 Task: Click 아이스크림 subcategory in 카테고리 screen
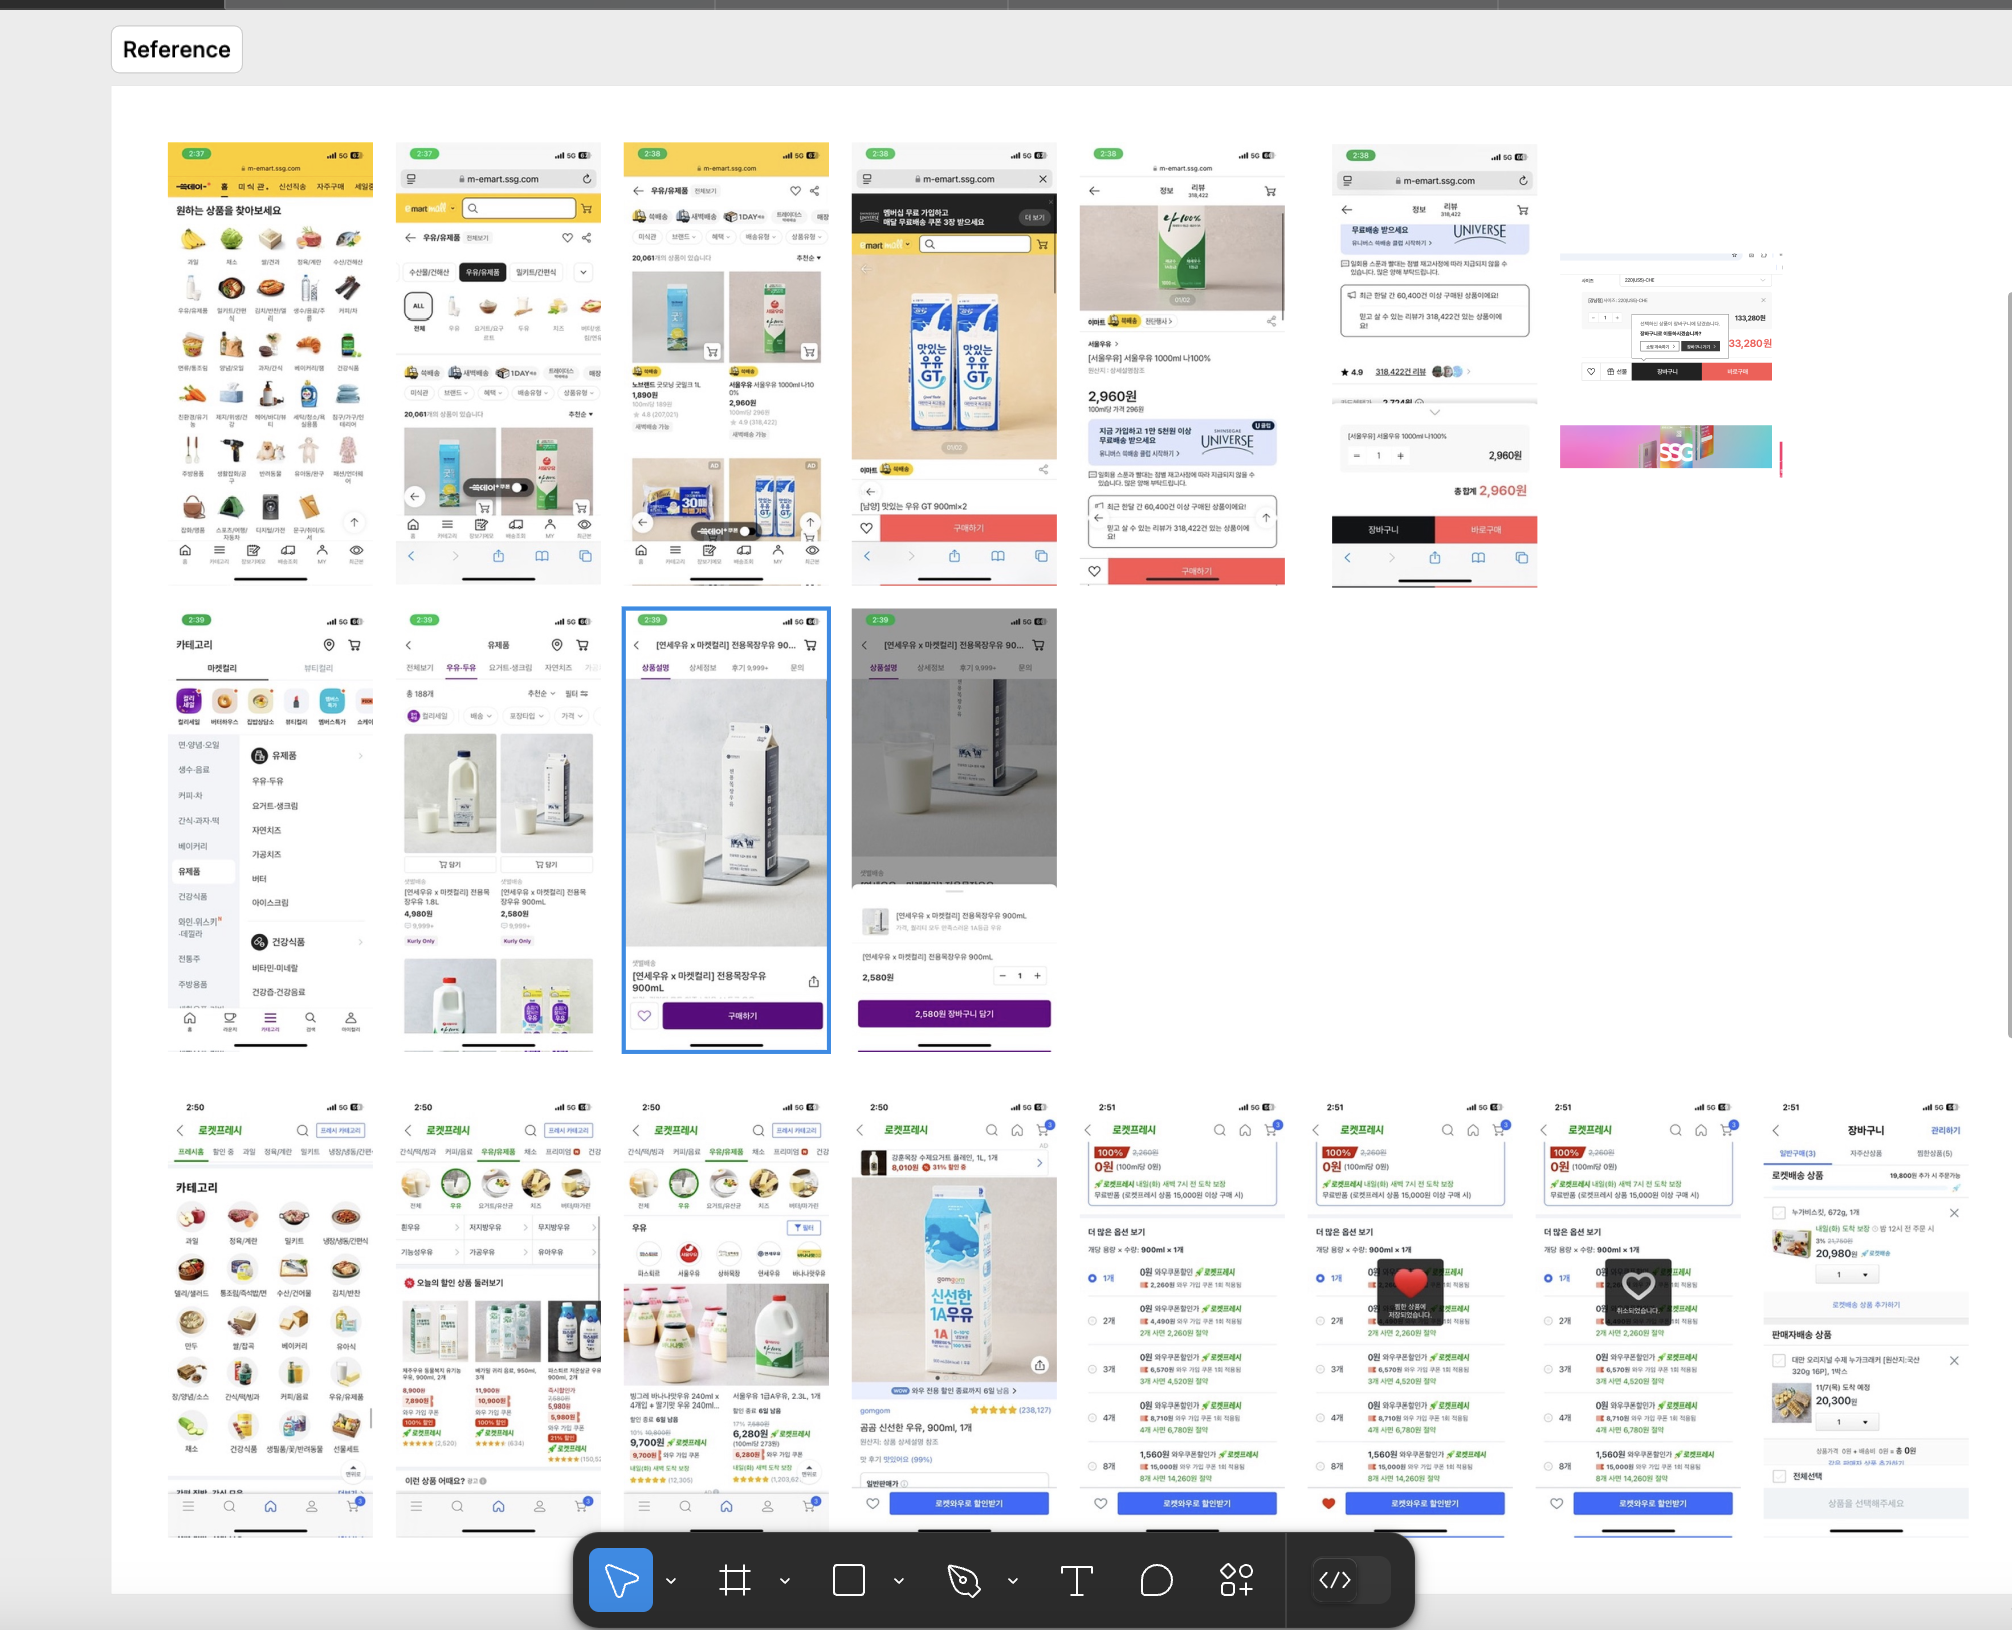[270, 902]
